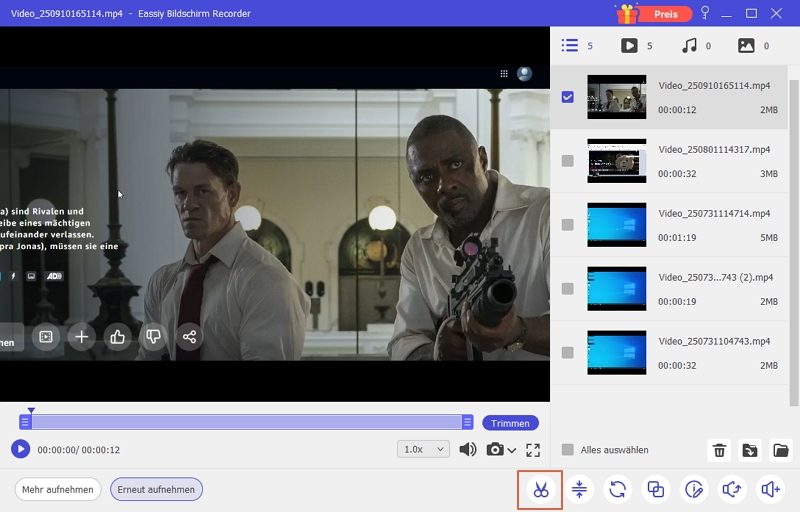Image resolution: width=800 pixels, height=512 pixels.
Task: Switch to video files tab
Action: 636,46
